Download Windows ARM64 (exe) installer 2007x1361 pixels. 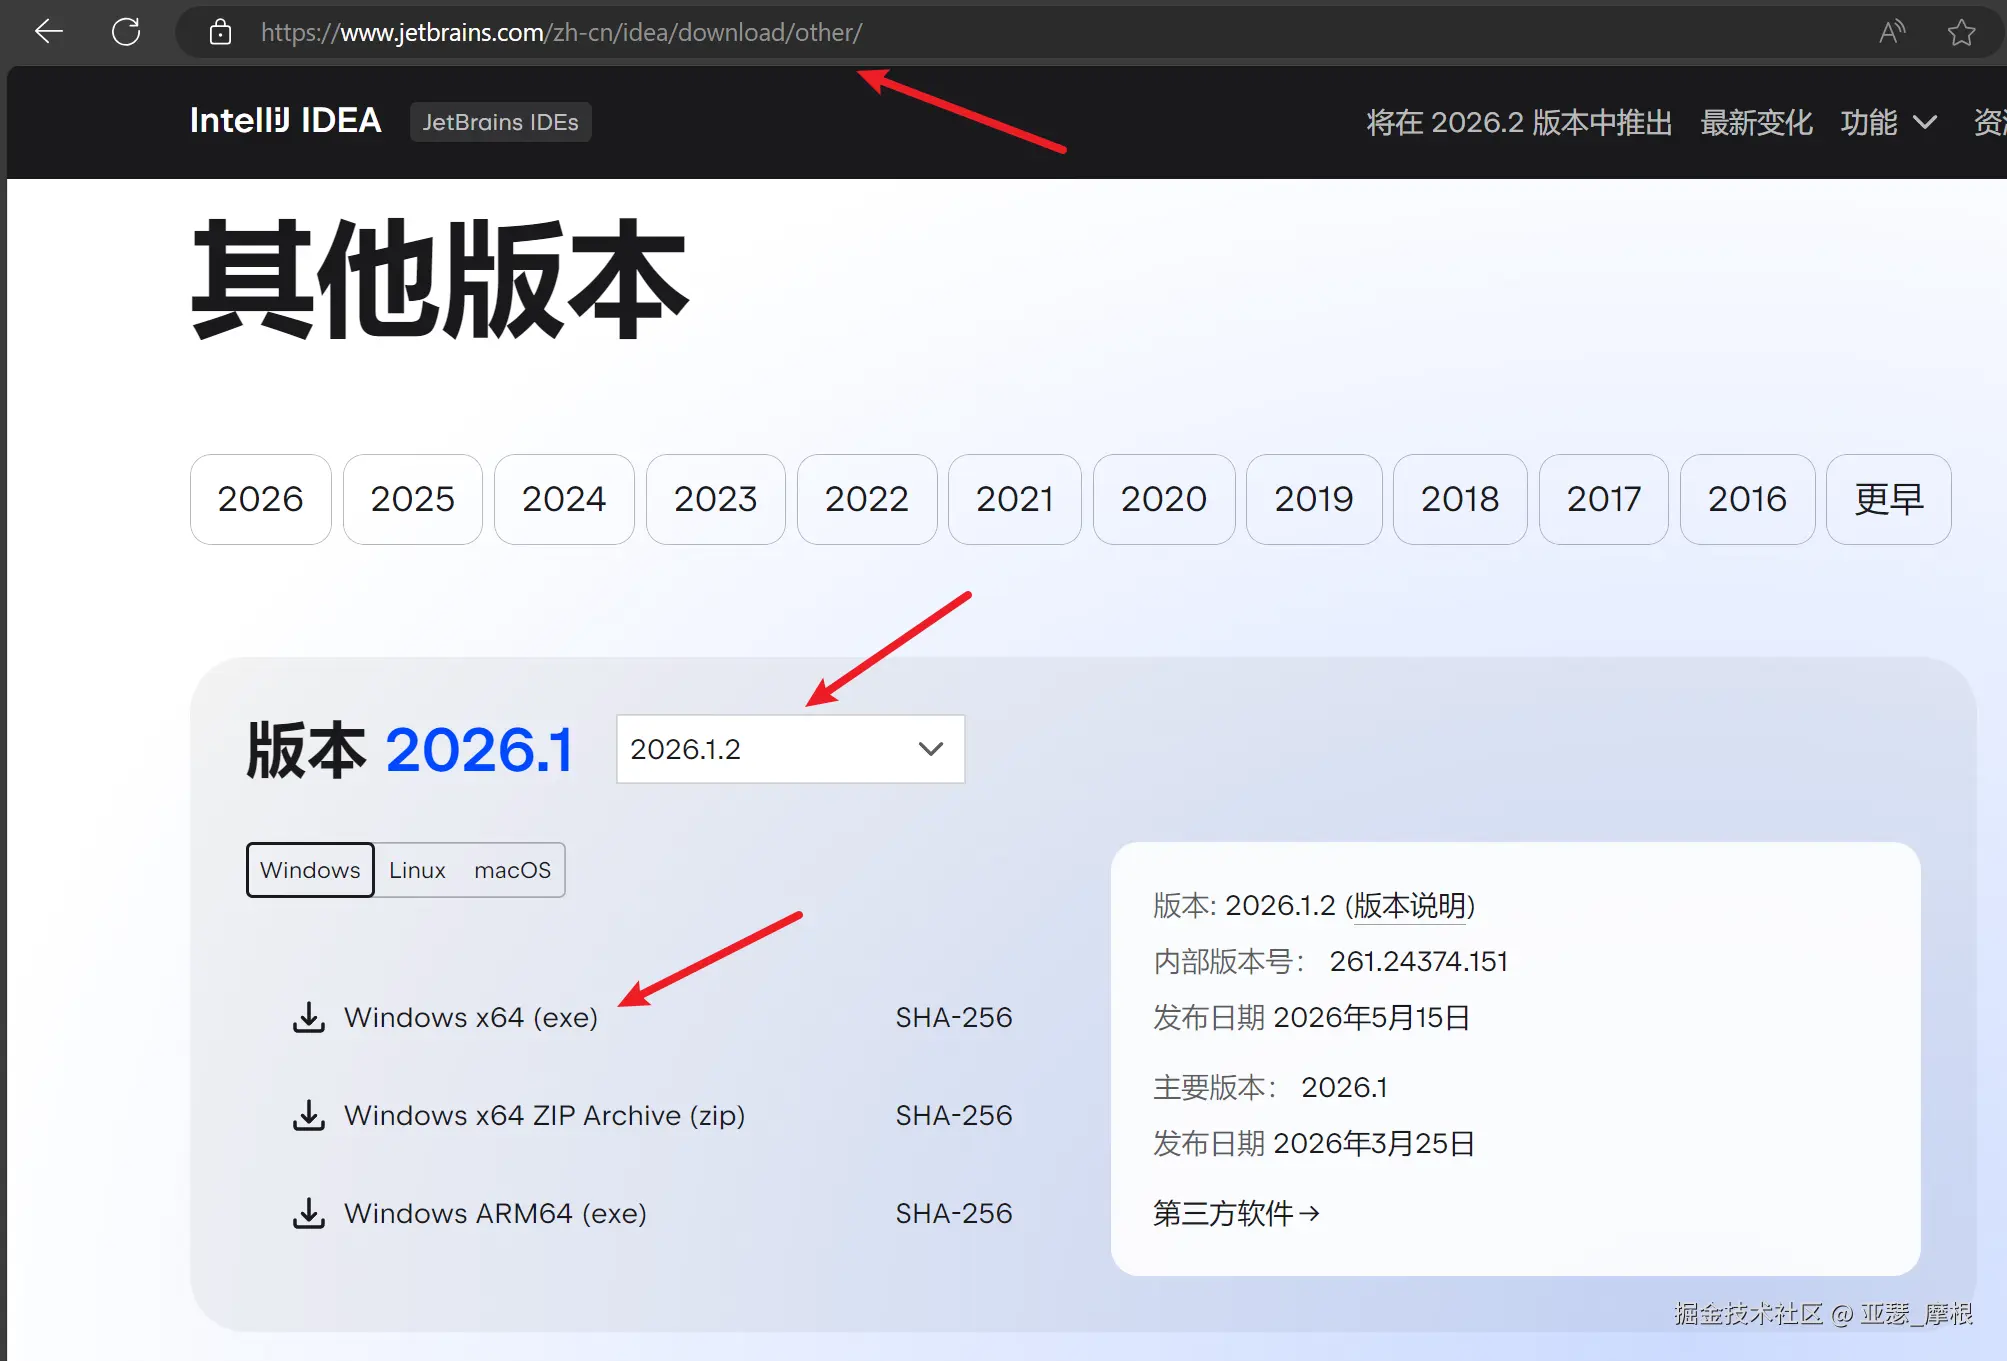click(x=495, y=1213)
